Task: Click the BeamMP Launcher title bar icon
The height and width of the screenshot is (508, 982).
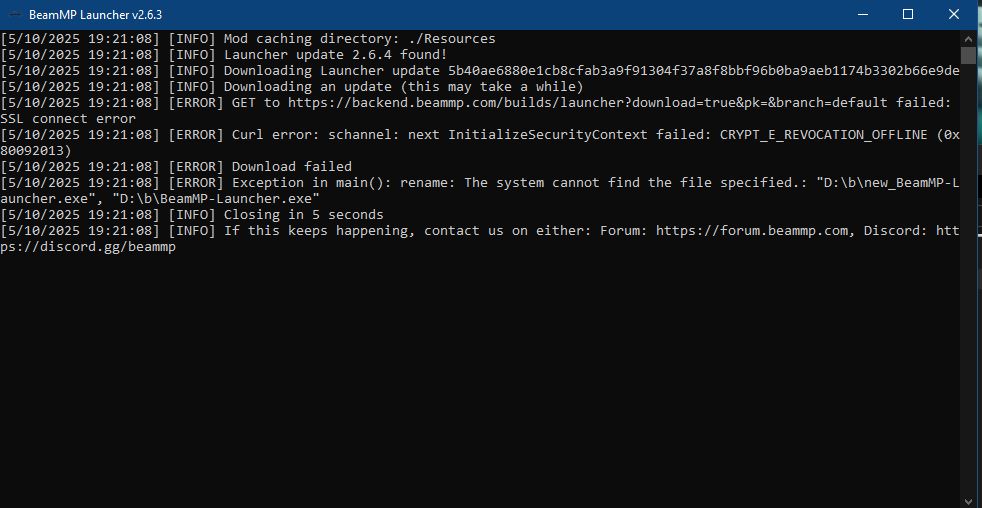Action: coord(15,14)
